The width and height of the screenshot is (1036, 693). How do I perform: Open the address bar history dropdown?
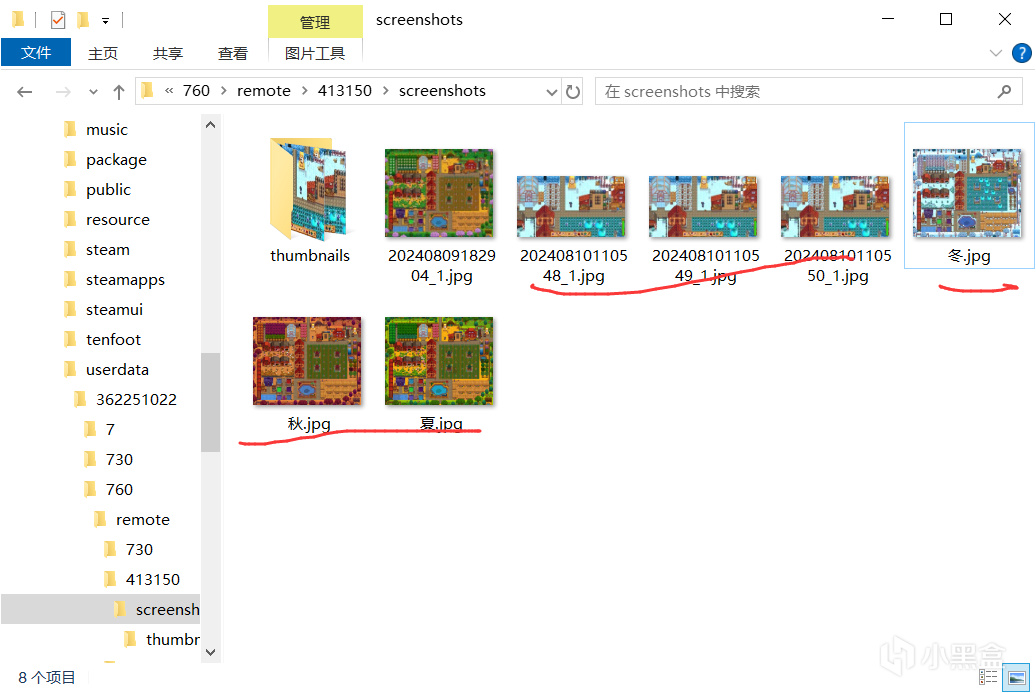(552, 92)
